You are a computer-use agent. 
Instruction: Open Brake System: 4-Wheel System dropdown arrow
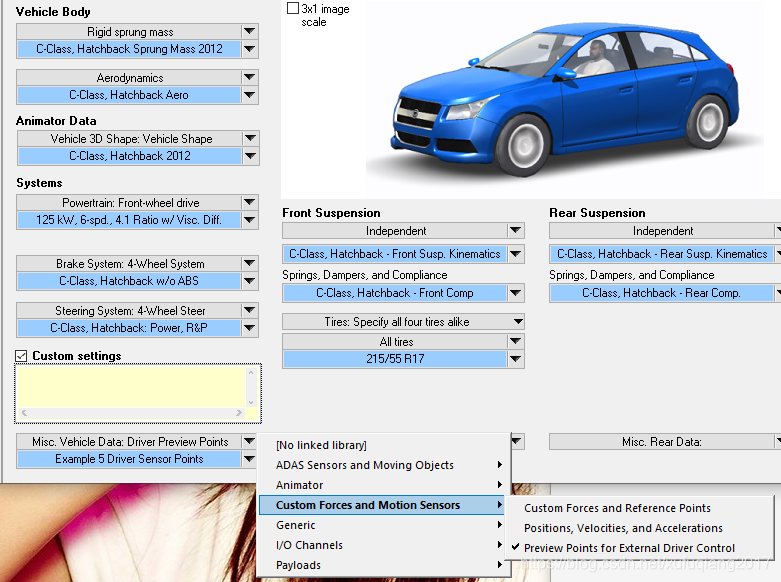point(250,263)
